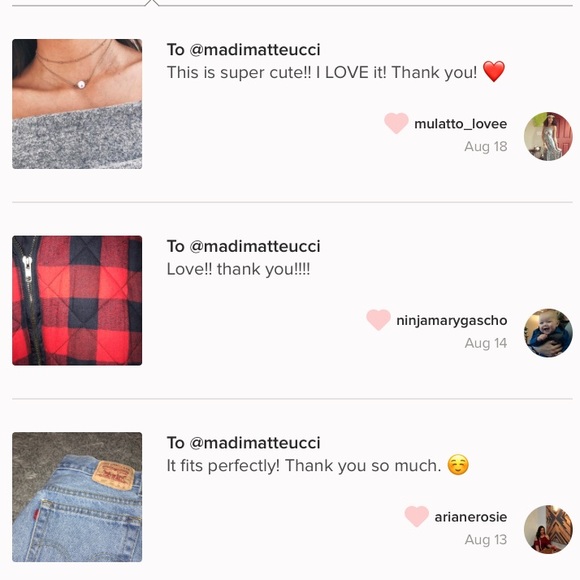The width and height of the screenshot is (580, 580).
Task: Open arianerosie's profile avatar
Action: pos(548,529)
